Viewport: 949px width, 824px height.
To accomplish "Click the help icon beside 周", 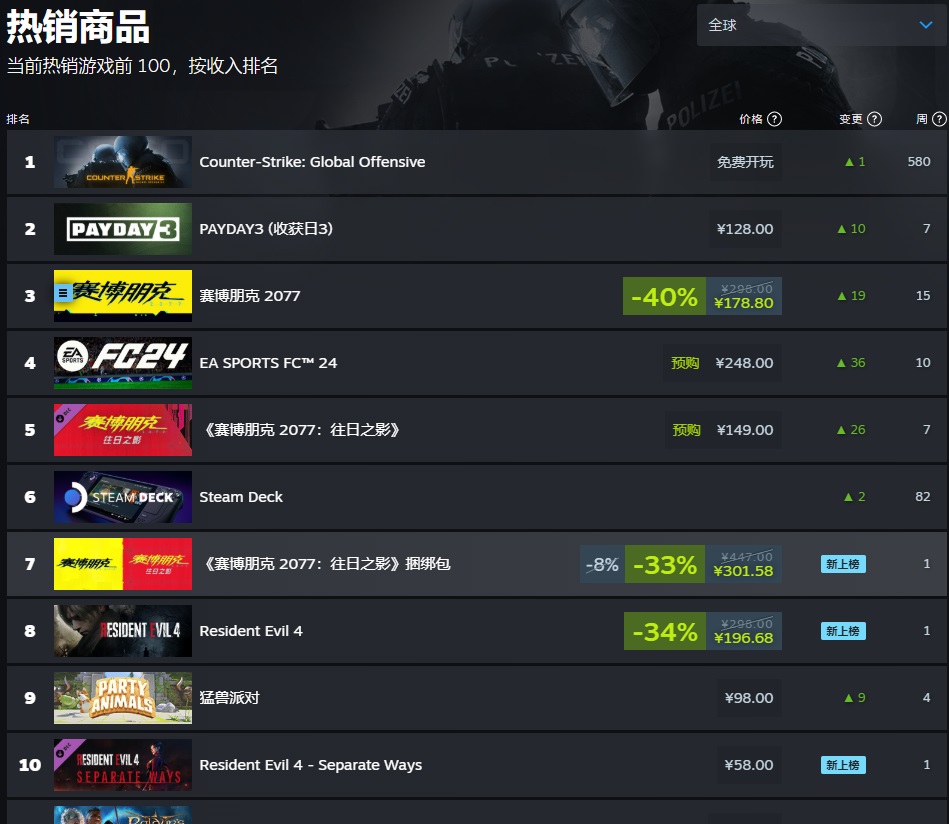I will tap(939, 119).
